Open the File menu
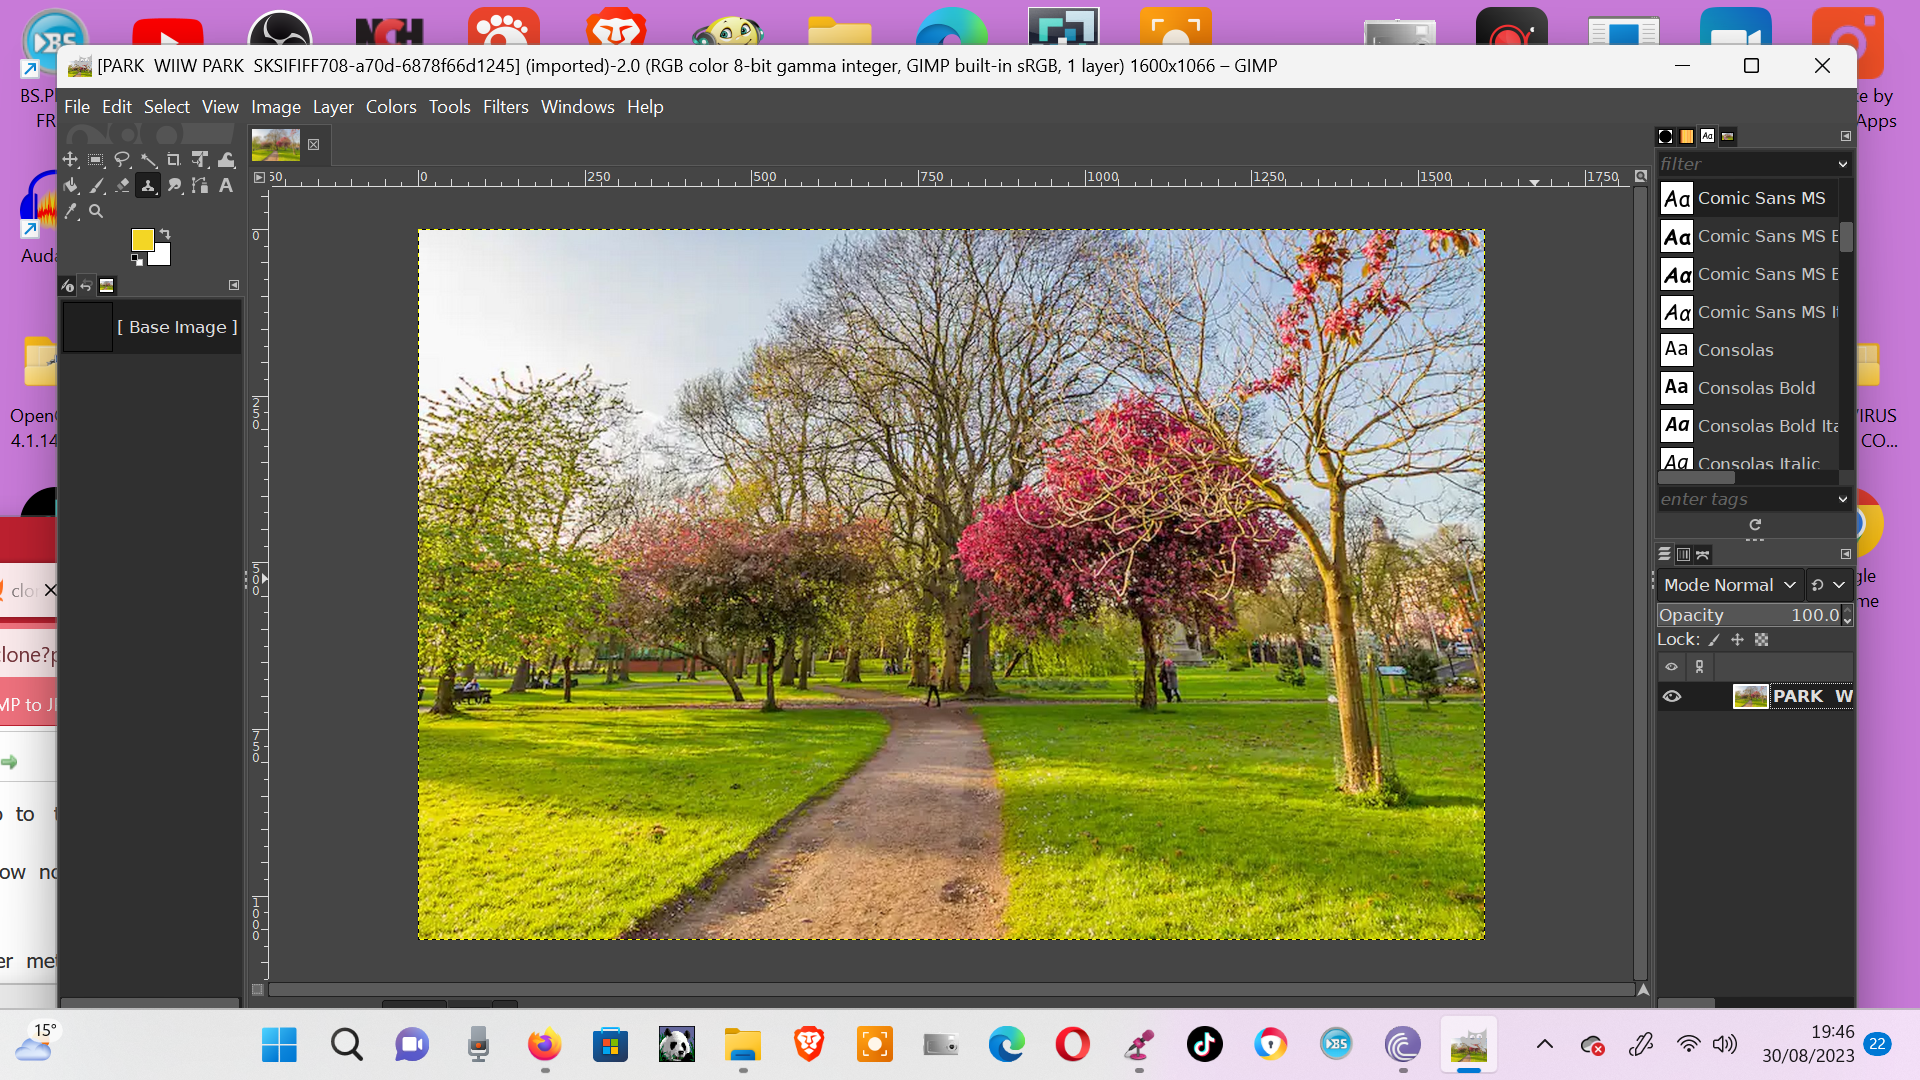 pos(77,107)
